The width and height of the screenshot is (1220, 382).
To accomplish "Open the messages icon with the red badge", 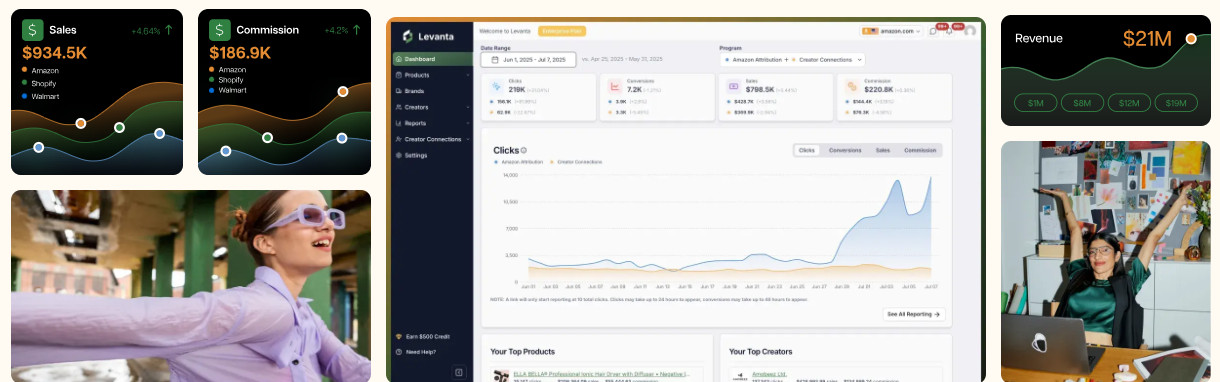I will [934, 31].
